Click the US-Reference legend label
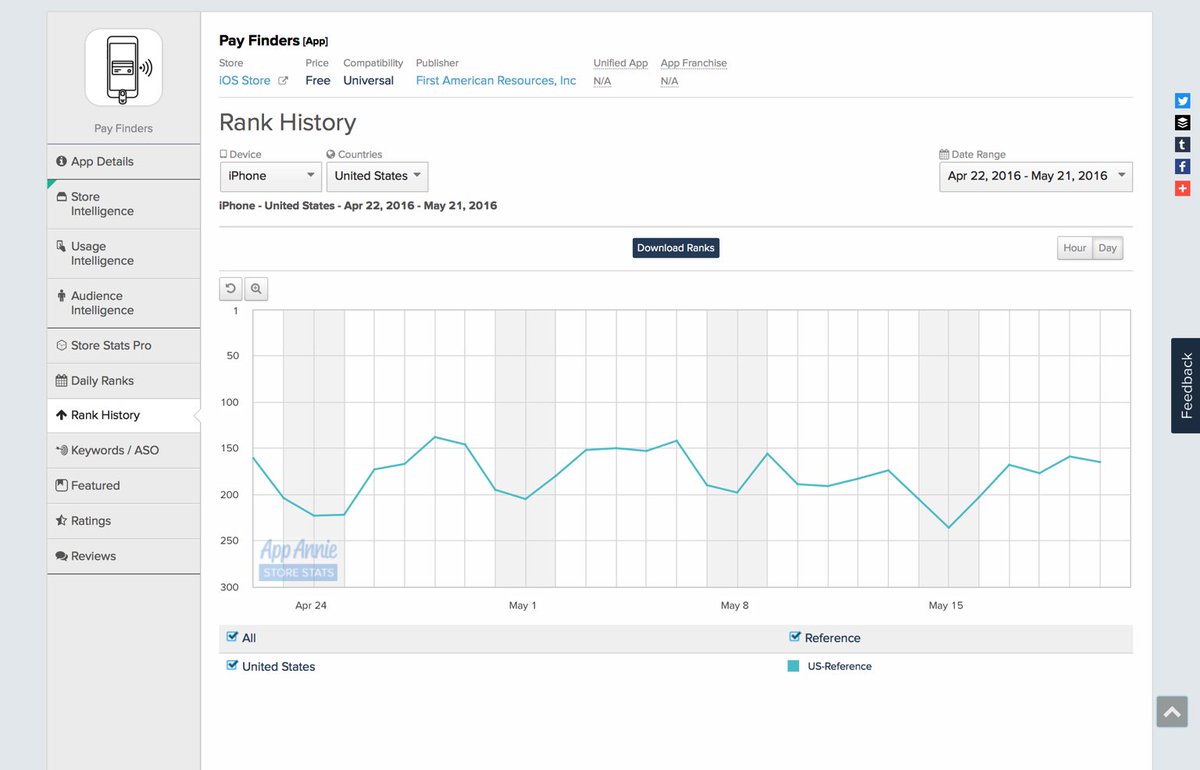The image size is (1200, 770). [840, 666]
